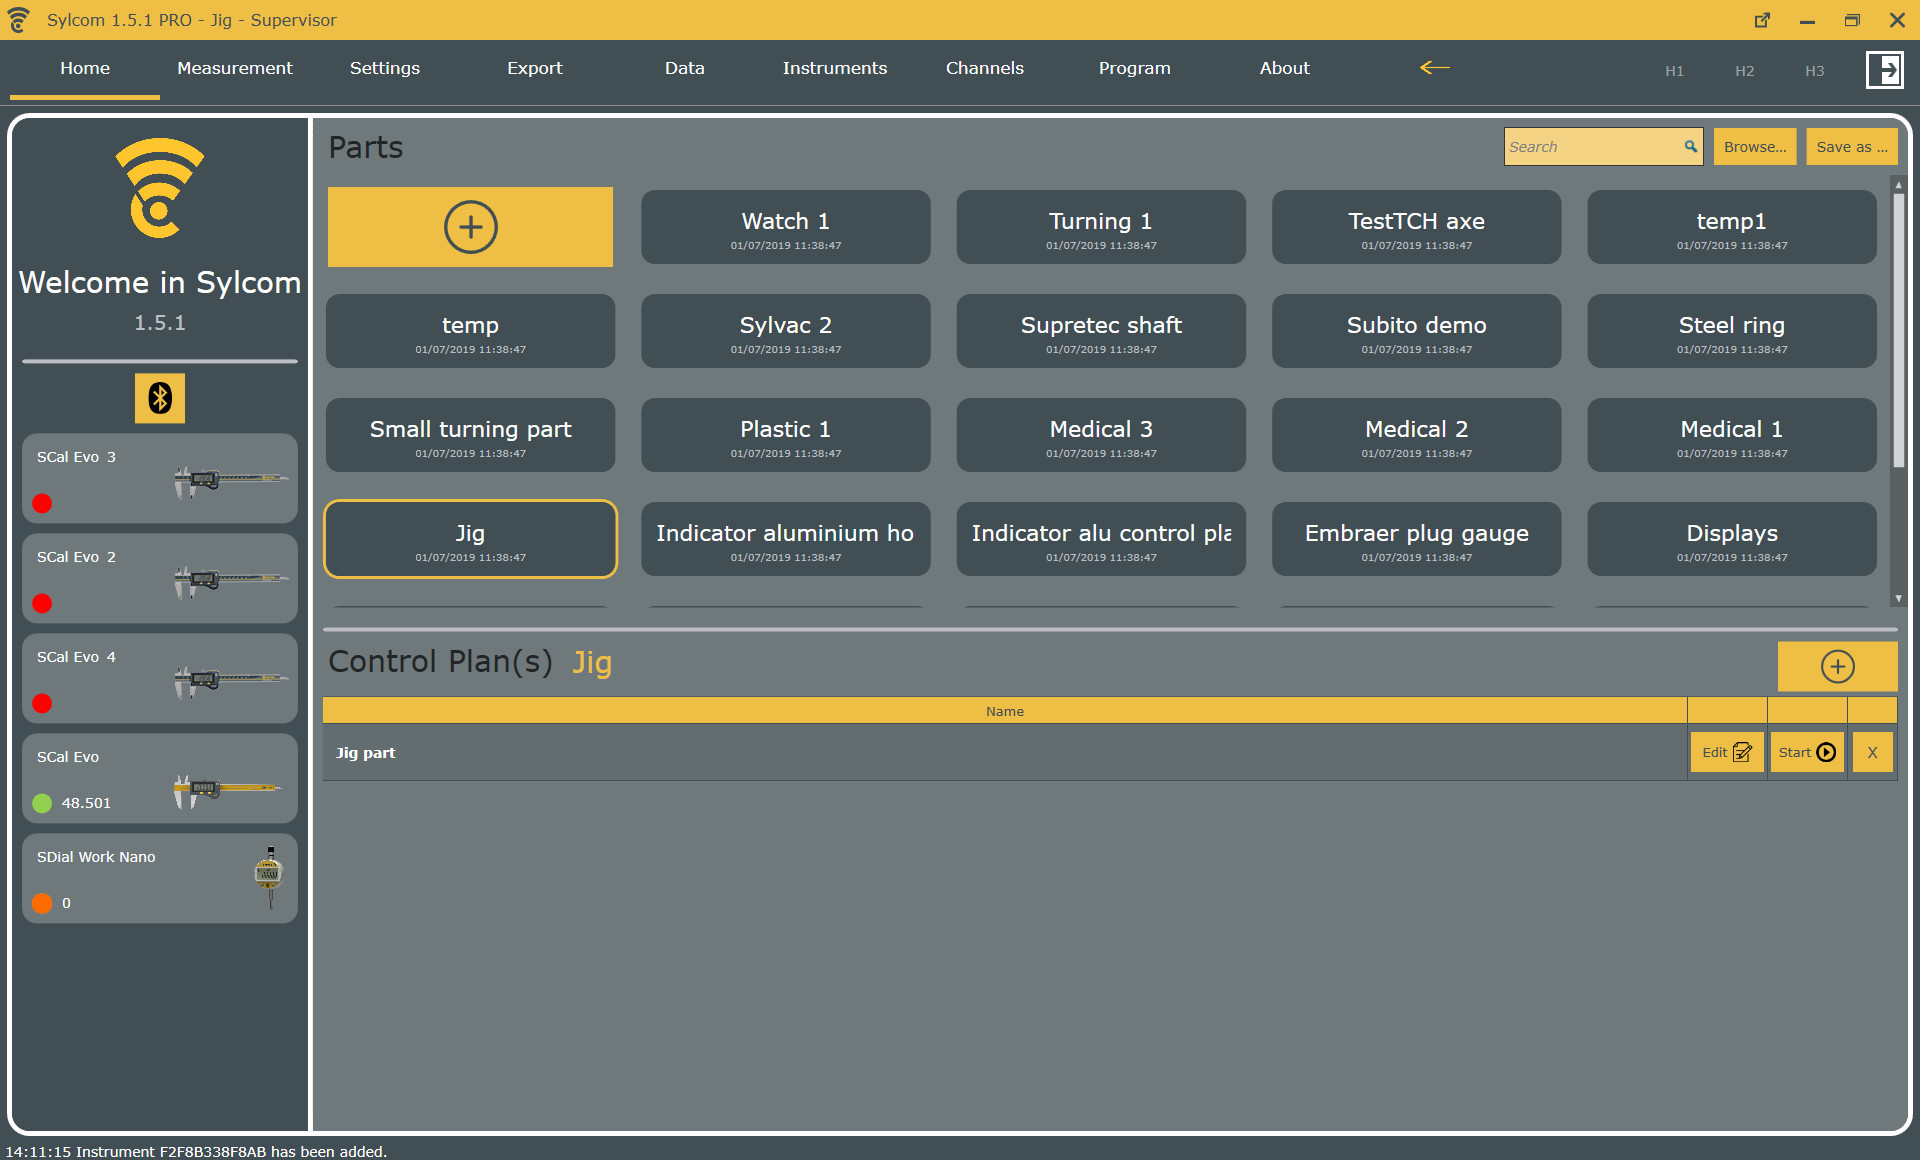This screenshot has height=1160, width=1920.
Task: Click the search magnifier icon
Action: point(1690,147)
